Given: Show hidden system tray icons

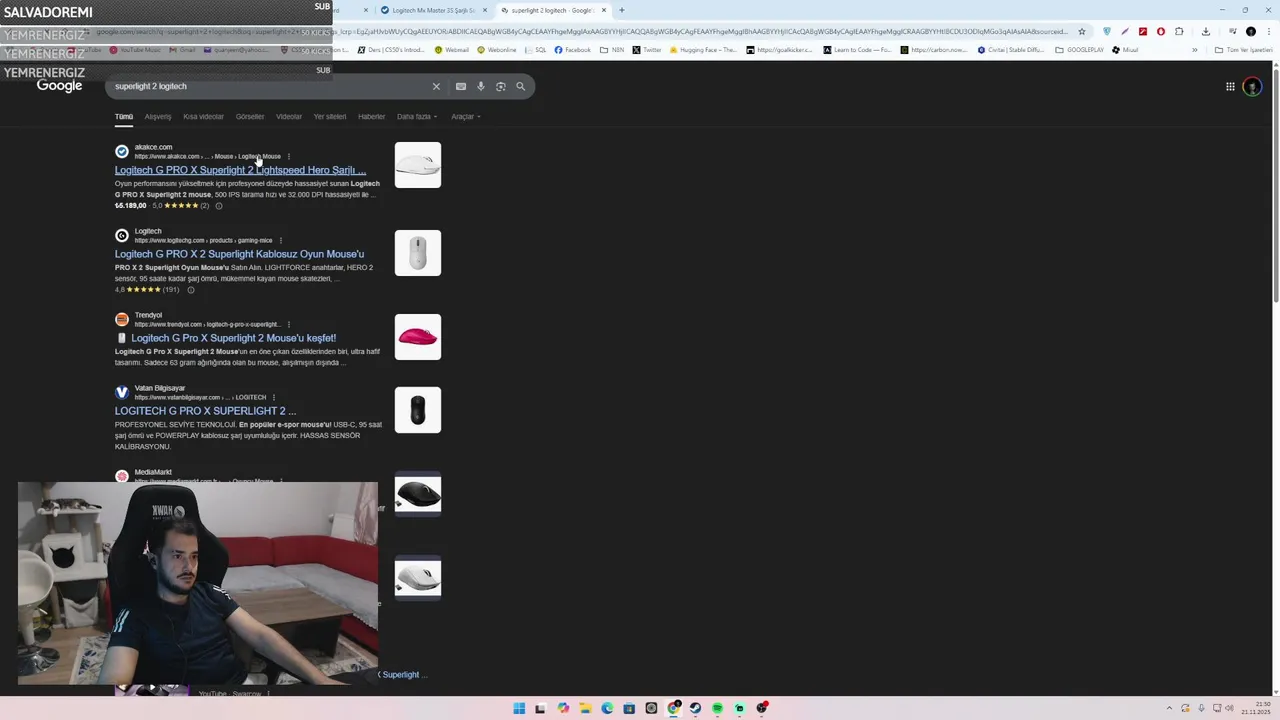Looking at the screenshot, I should pos(1169,709).
